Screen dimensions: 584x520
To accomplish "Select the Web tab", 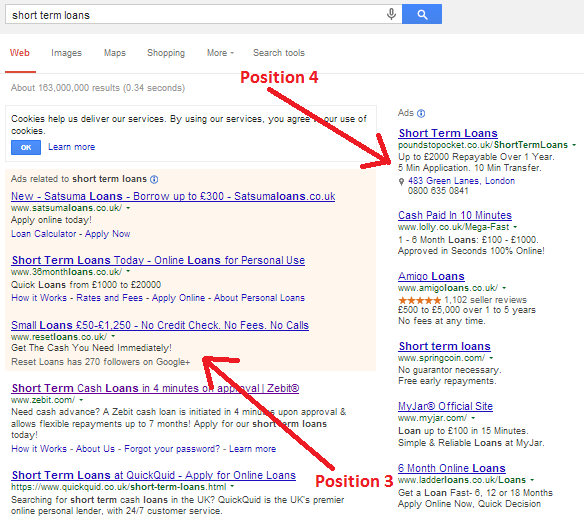I will coord(20,53).
